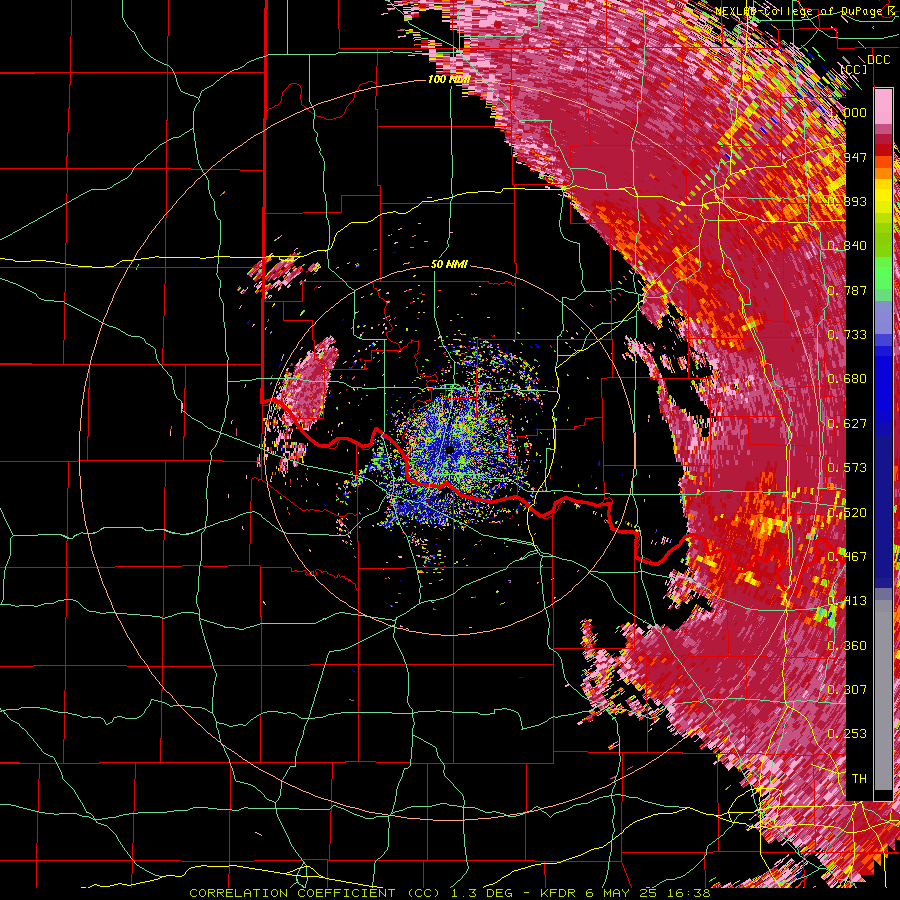
Task: Click the 0.733 value on color scale
Action: pyautogui.click(x=847, y=335)
